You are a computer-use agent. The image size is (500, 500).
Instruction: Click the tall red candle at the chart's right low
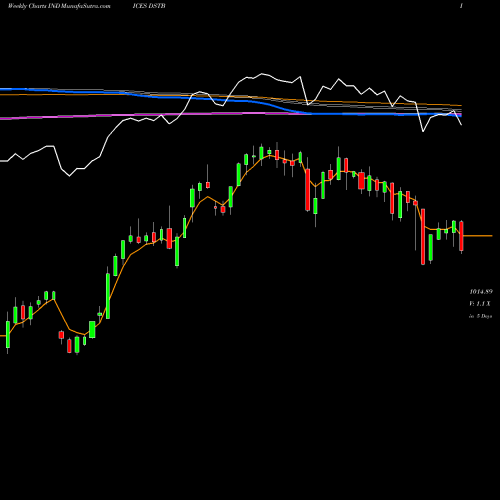pos(423,237)
